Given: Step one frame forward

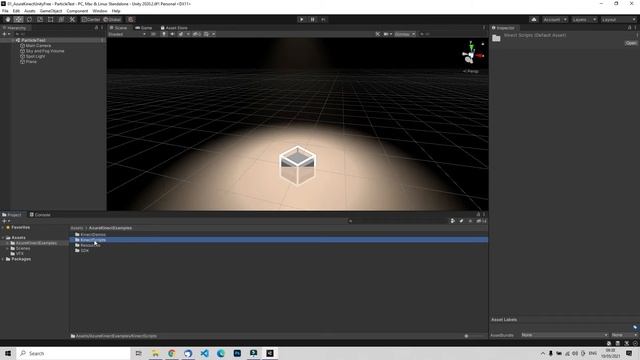Looking at the screenshot, I should tap(323, 20).
